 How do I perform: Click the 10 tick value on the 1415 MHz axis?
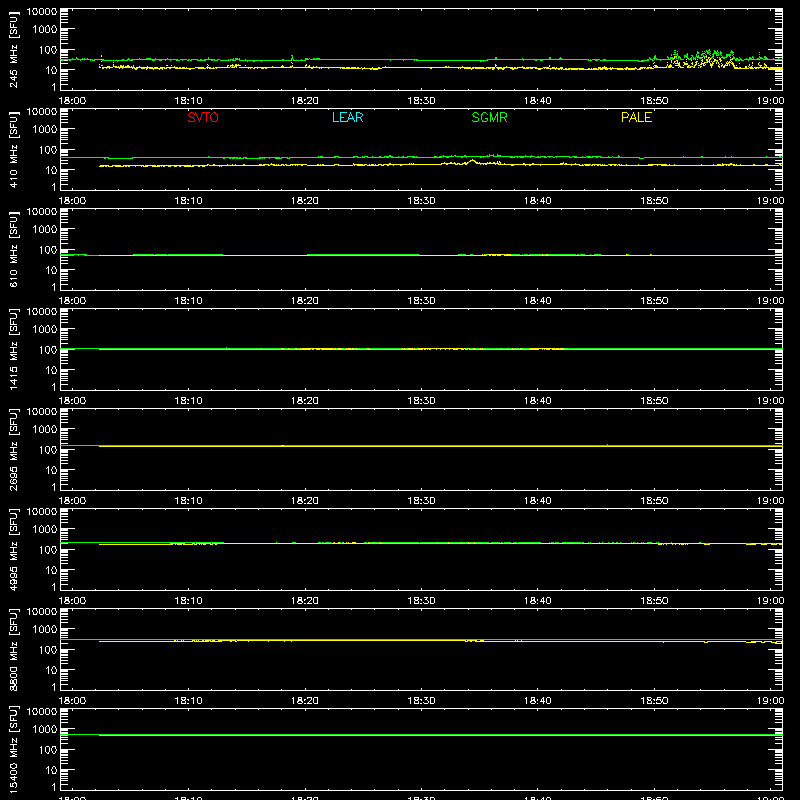(x=51, y=370)
